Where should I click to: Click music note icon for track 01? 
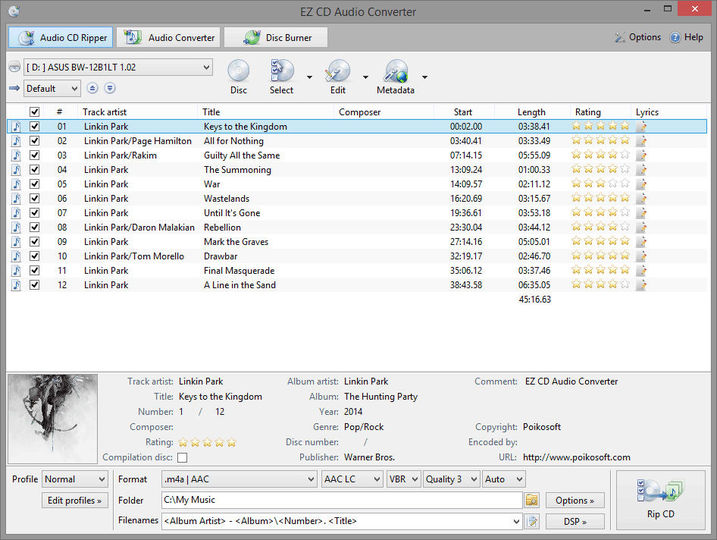[16, 127]
